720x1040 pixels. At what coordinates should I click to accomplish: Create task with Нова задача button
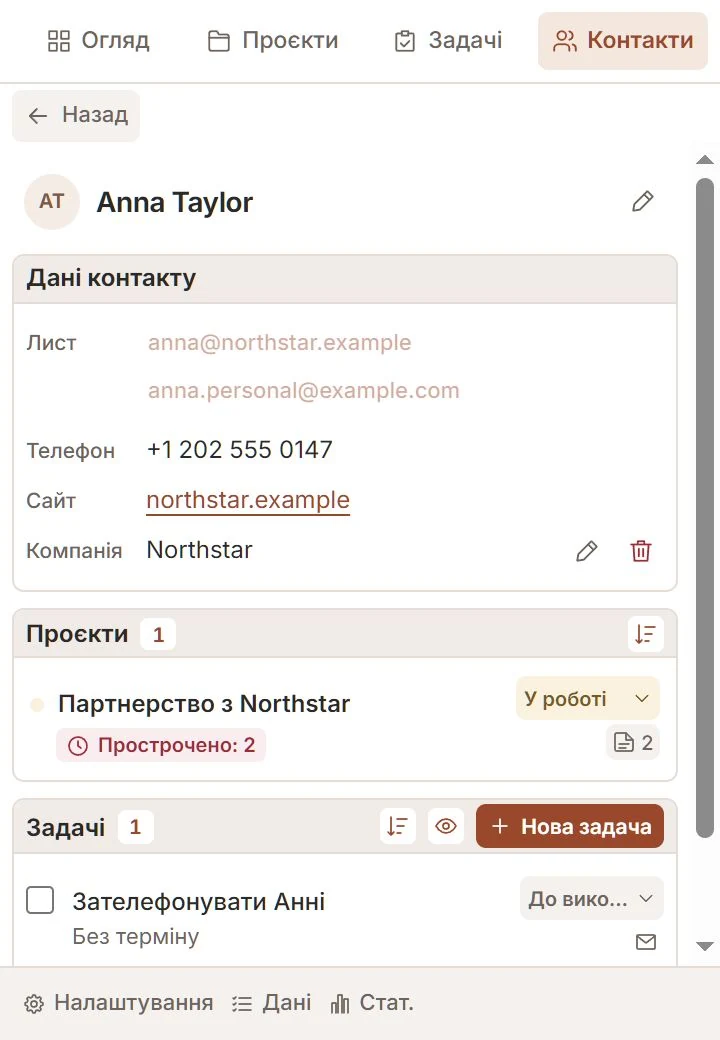(x=570, y=826)
